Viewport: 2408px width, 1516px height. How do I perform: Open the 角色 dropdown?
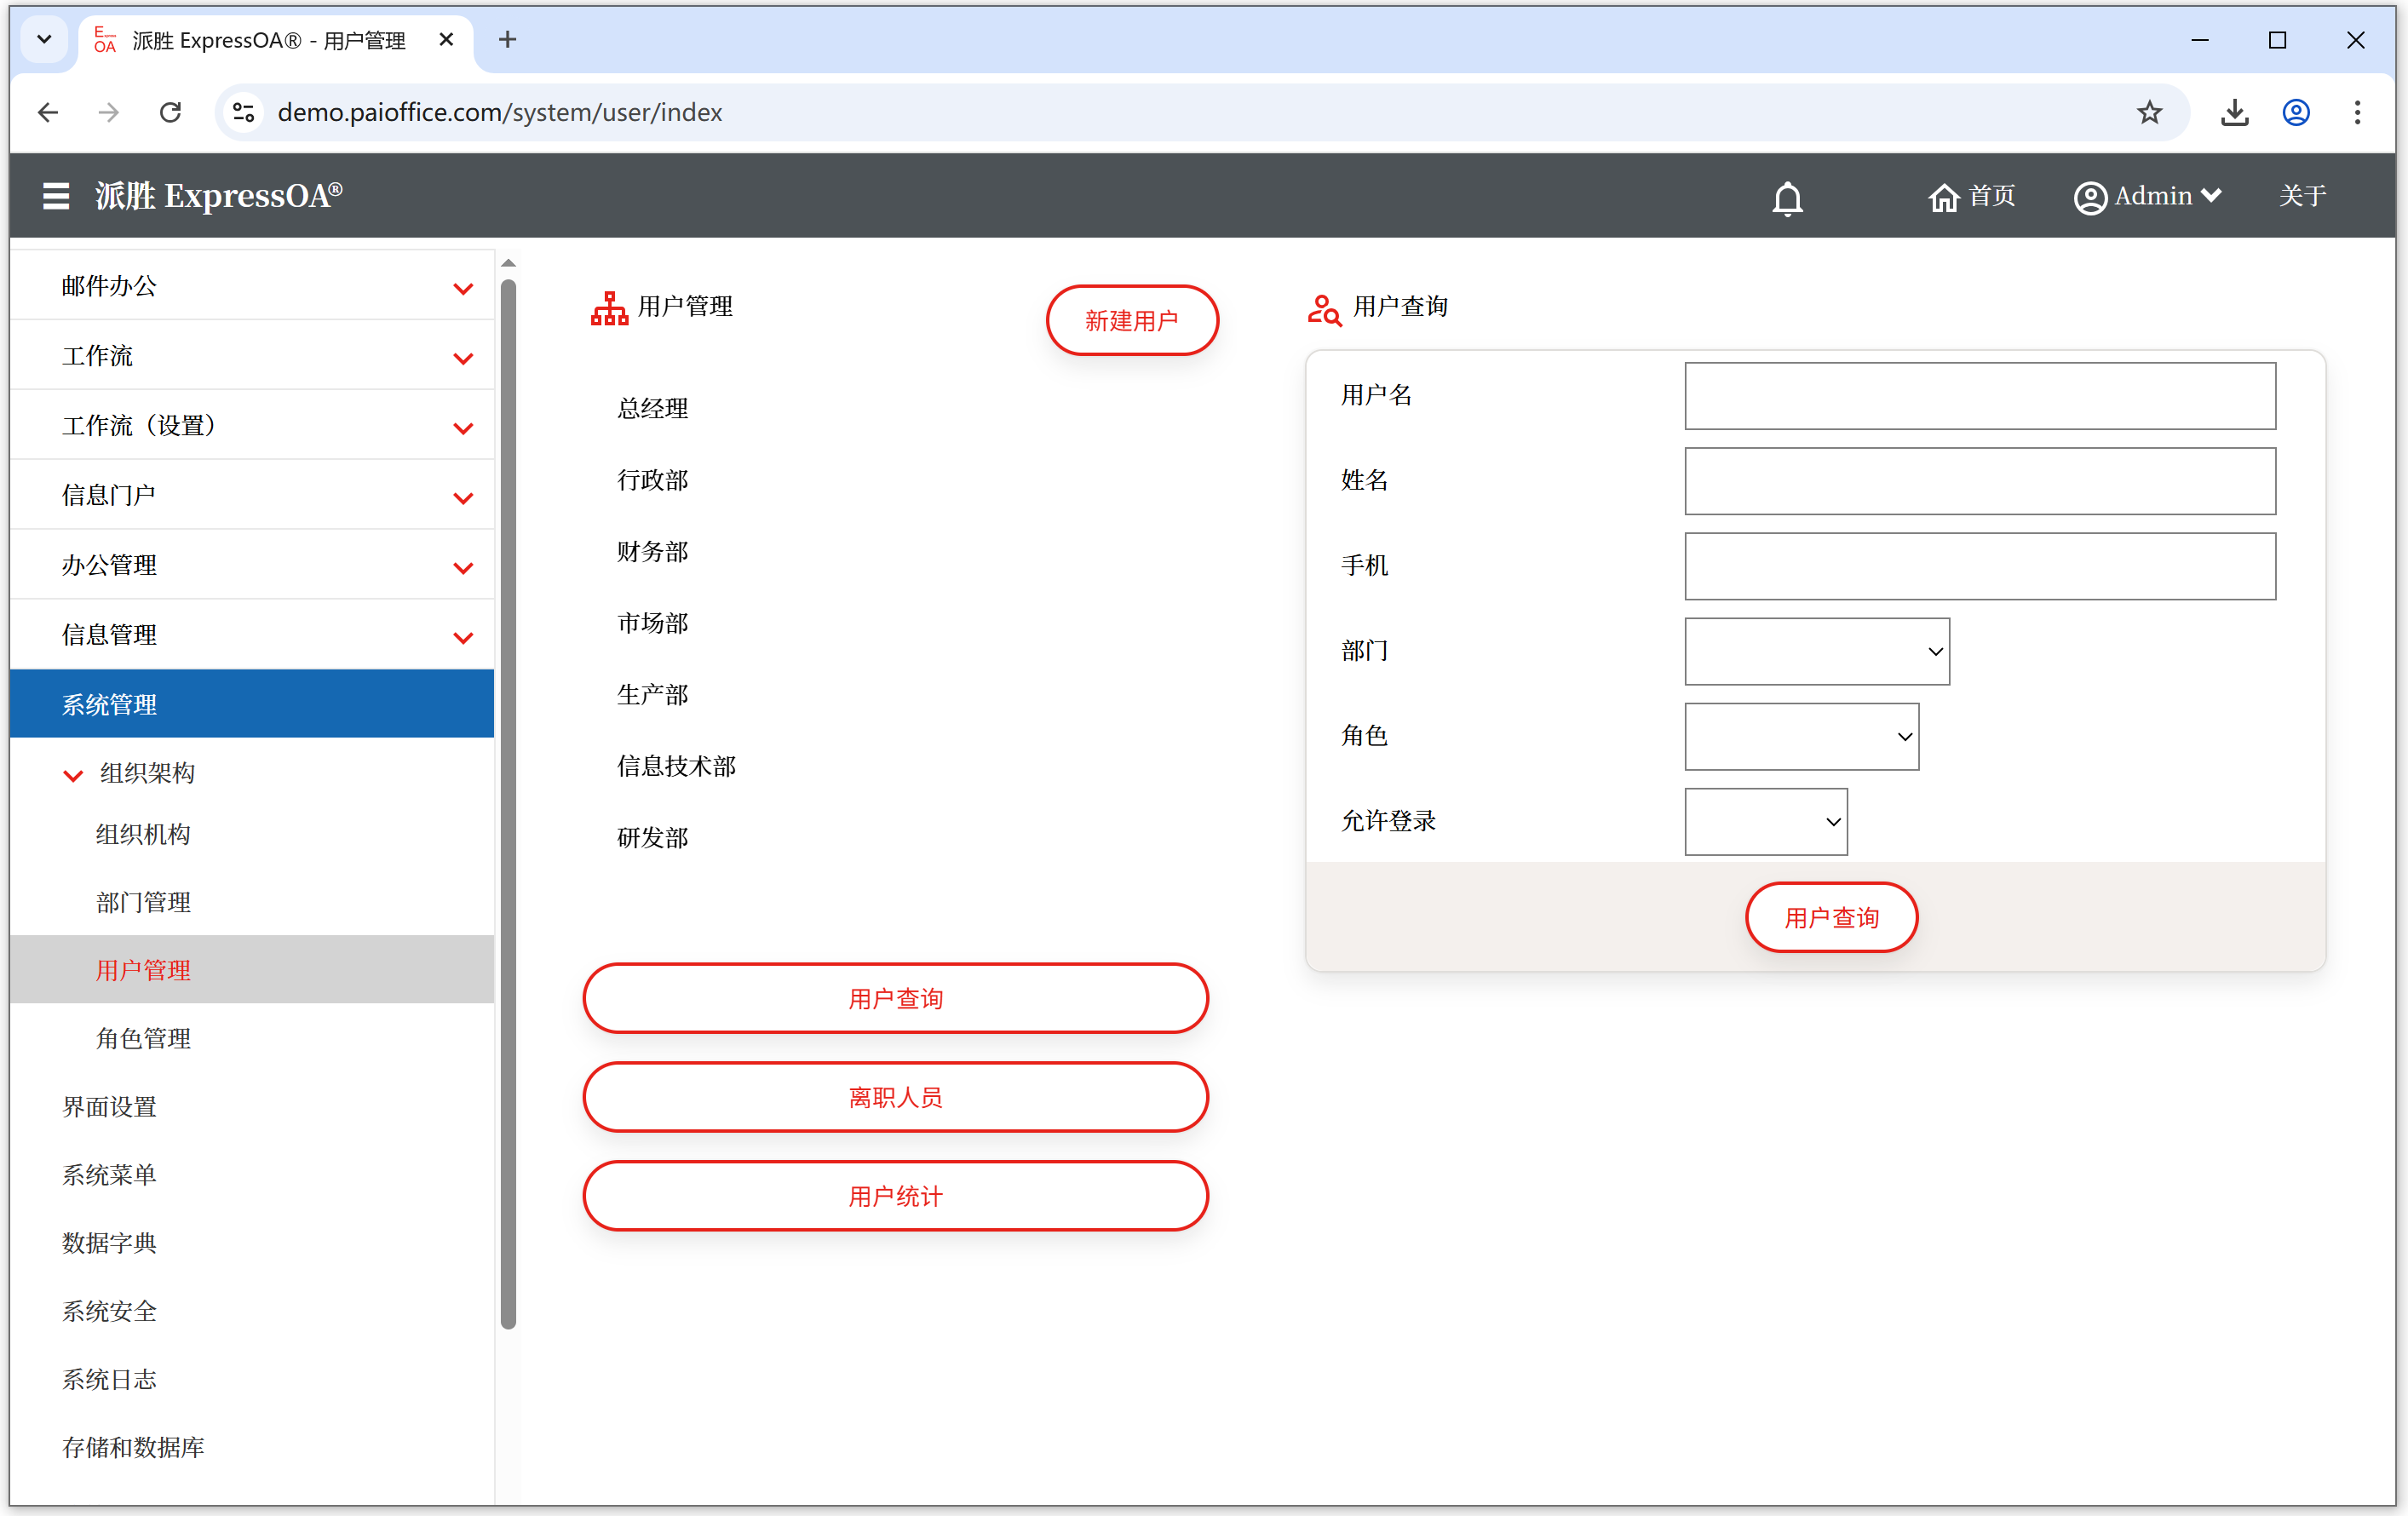pos(1801,736)
